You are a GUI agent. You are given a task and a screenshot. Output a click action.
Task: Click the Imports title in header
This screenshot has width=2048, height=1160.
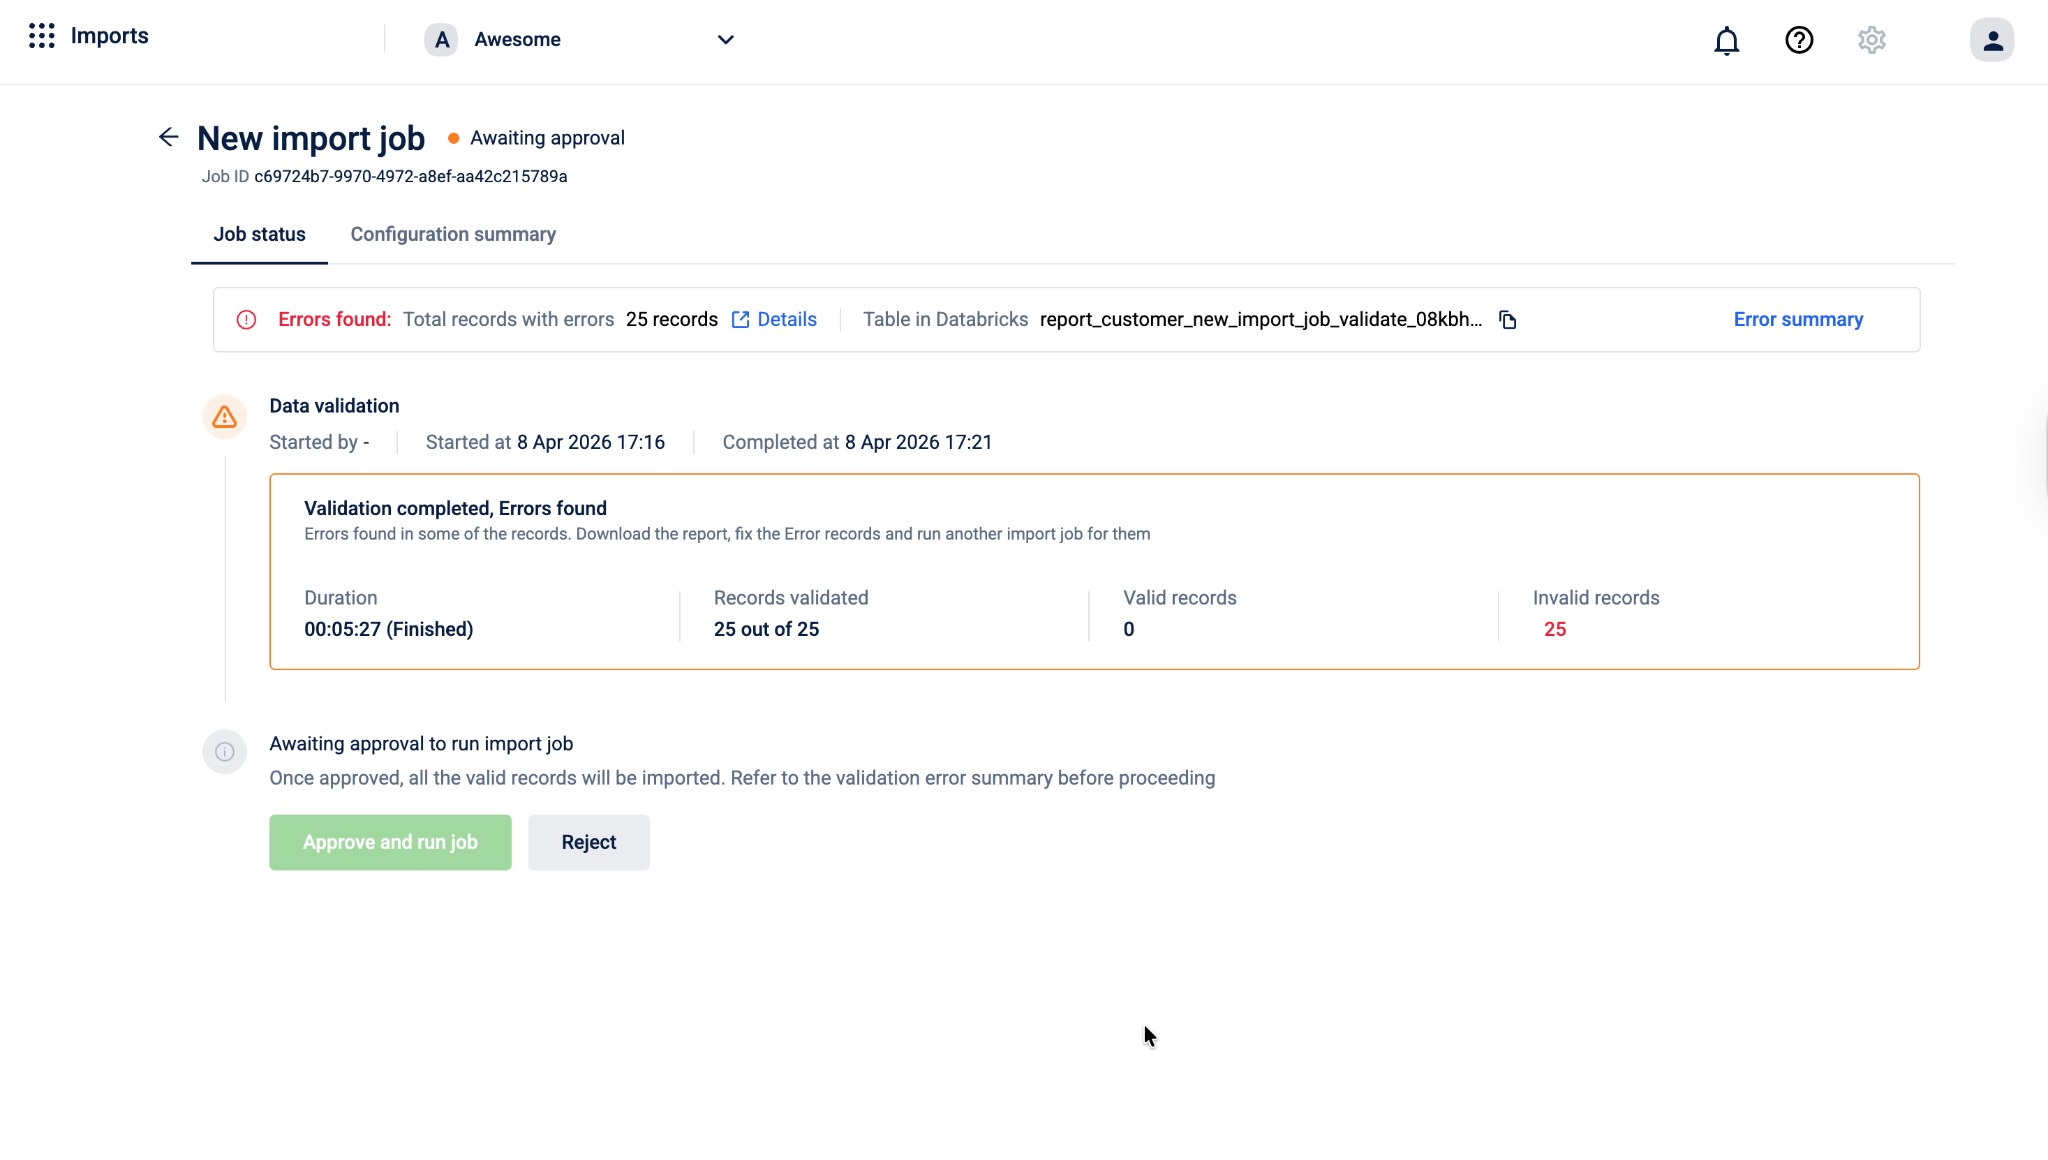point(109,36)
